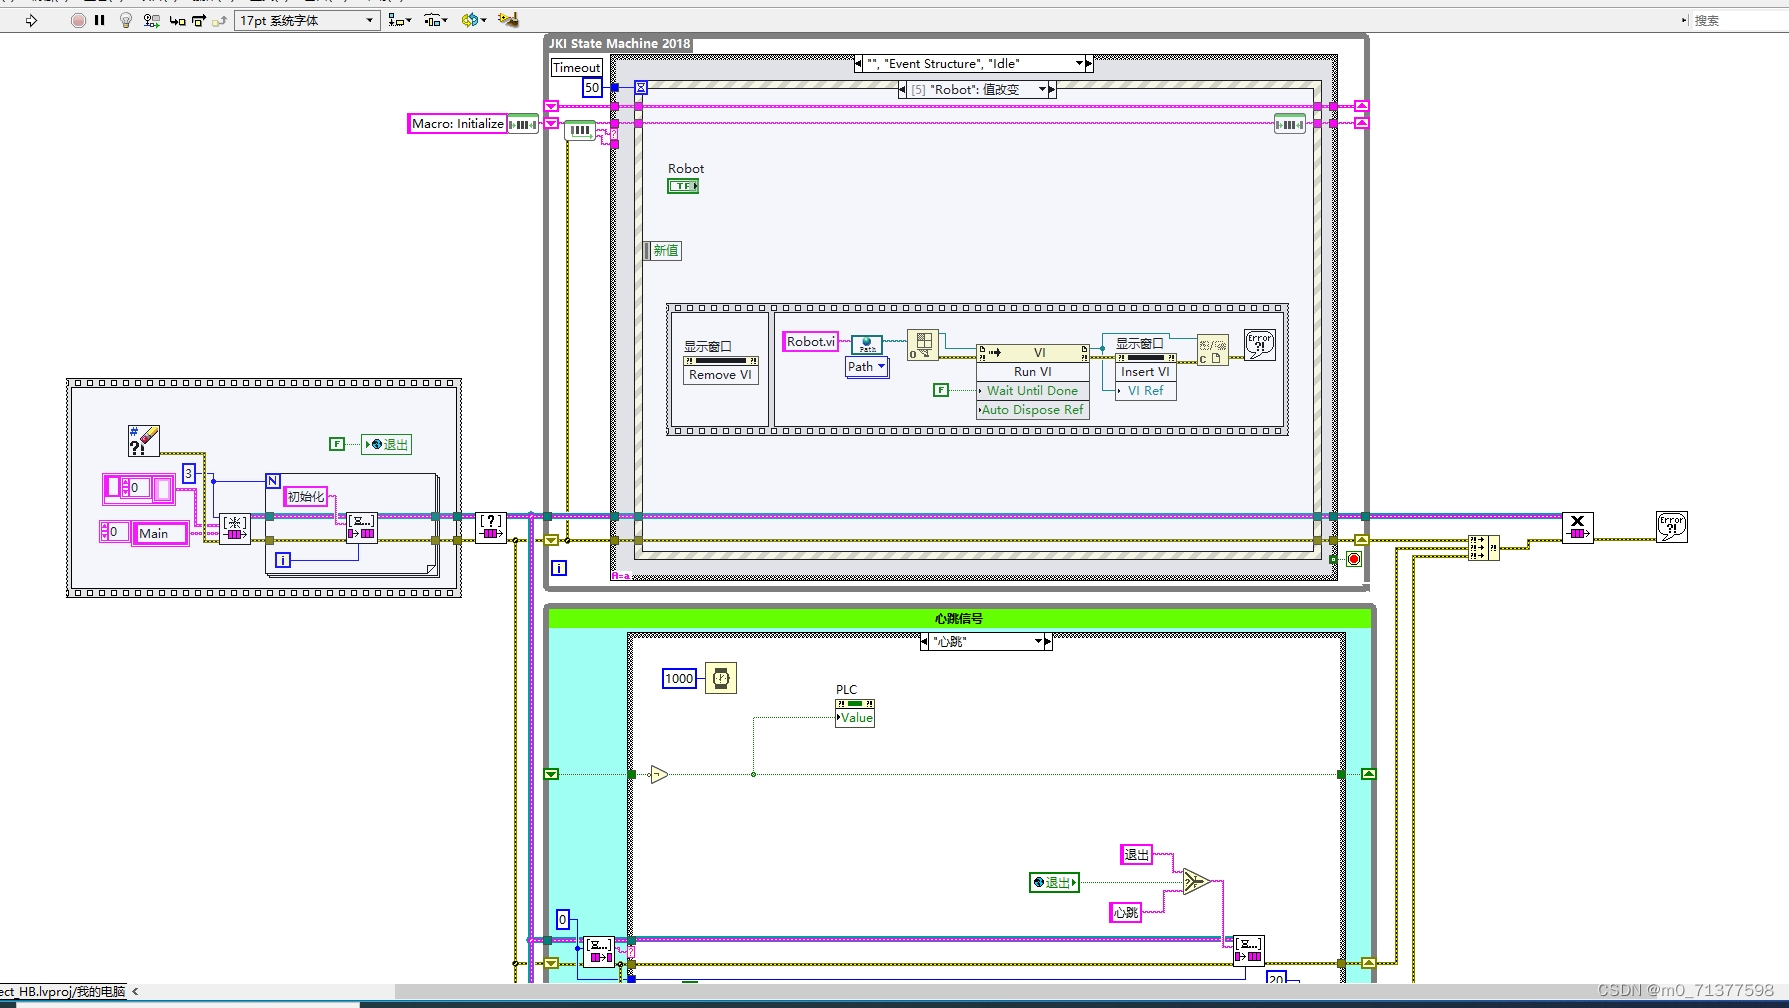Click the Clean Up Diagram icon
The image size is (1789, 1008).
[508, 20]
